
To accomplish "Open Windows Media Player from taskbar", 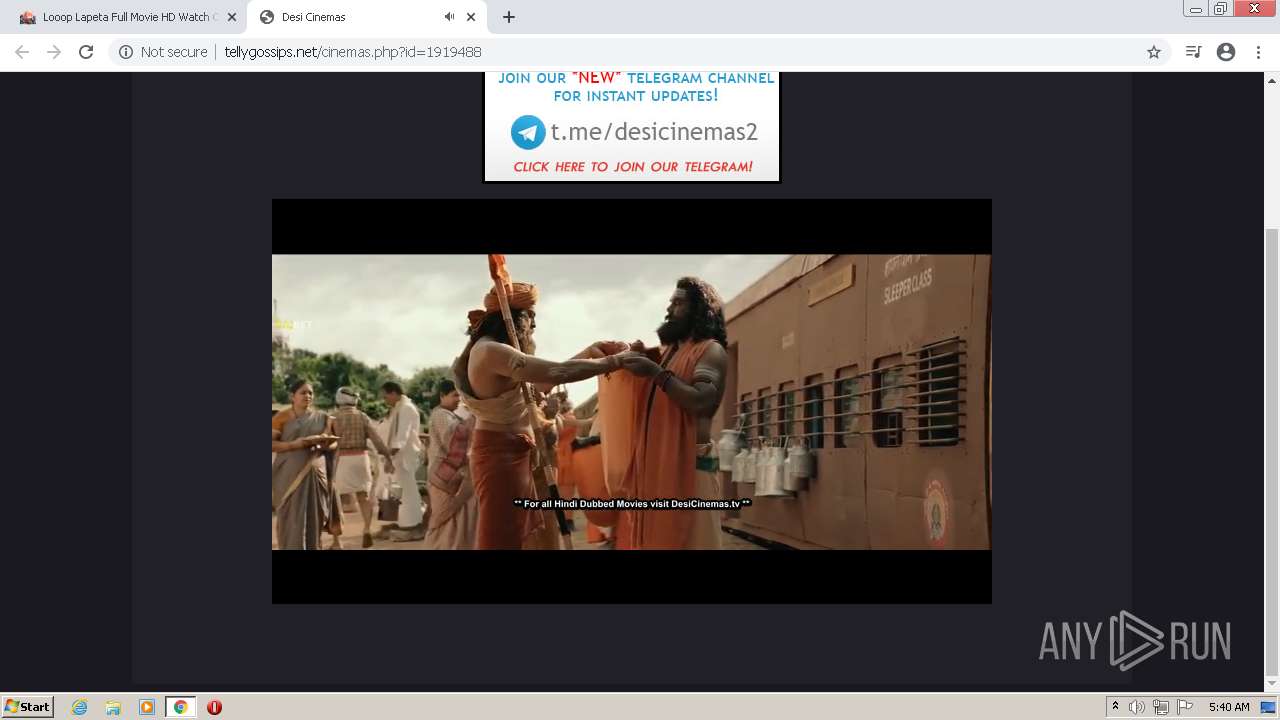I will click(x=147, y=707).
